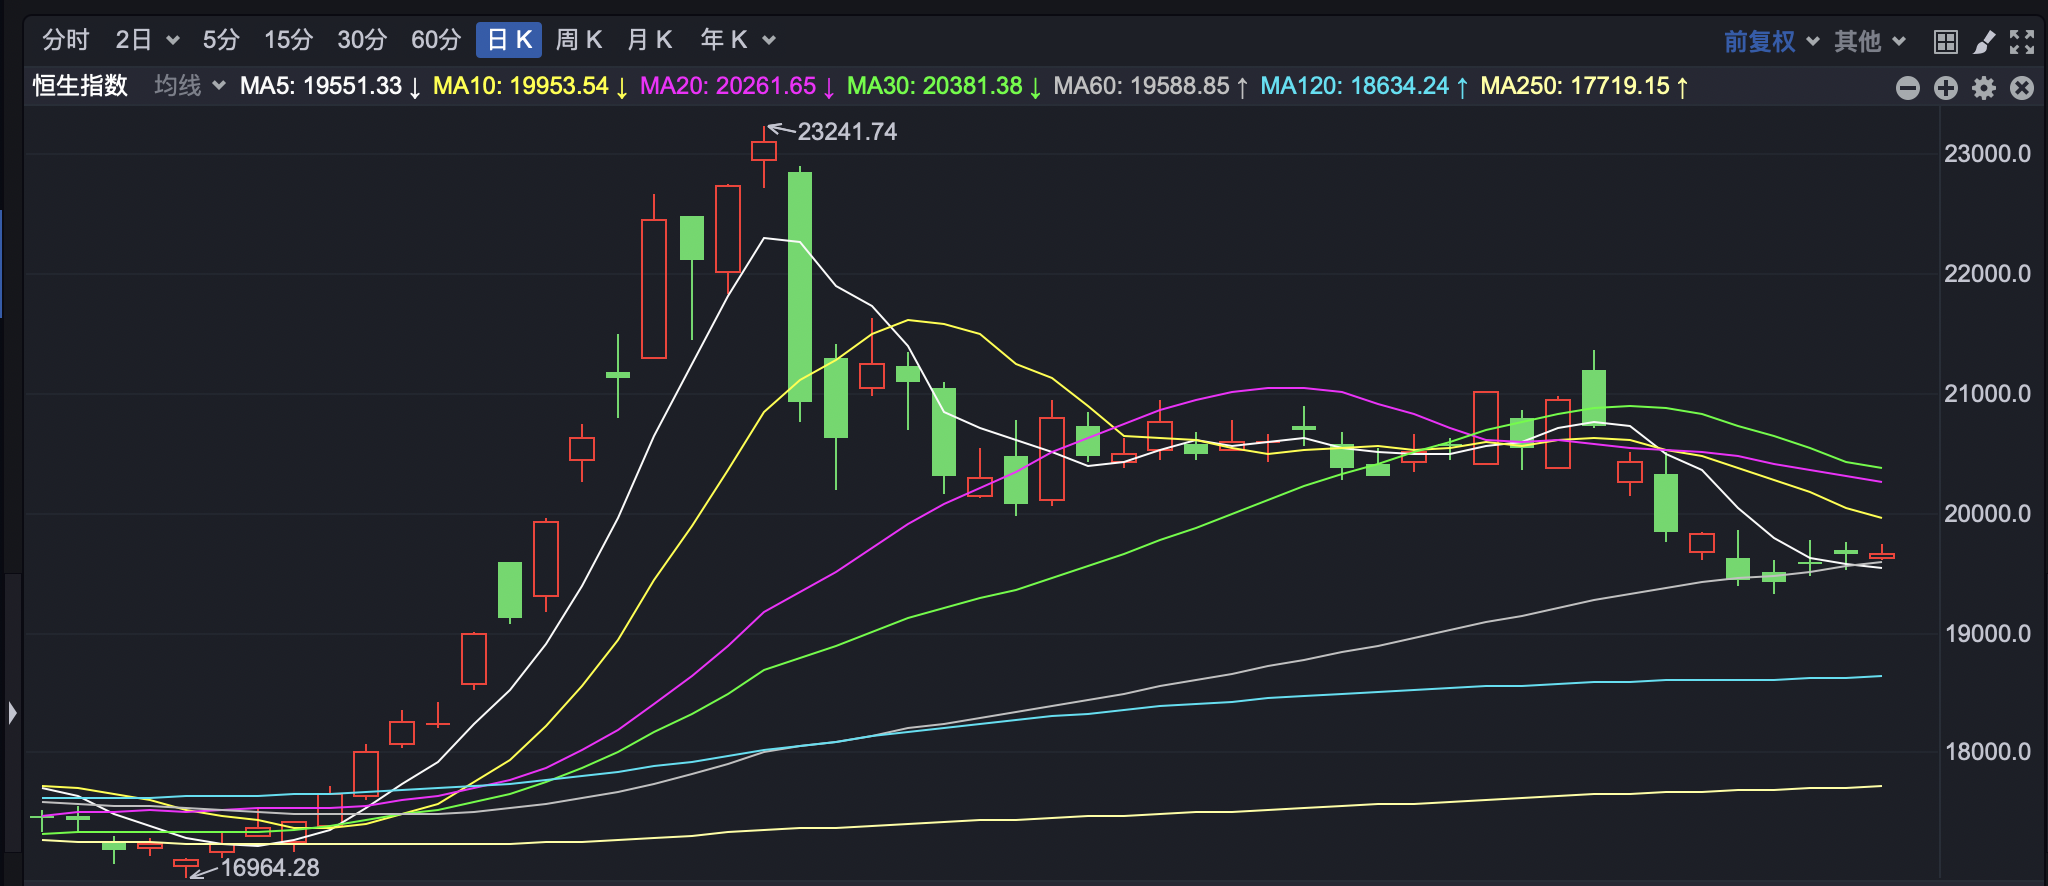Image resolution: width=2048 pixels, height=886 pixels.
Task: Select the 2日 timeframe
Action: tap(134, 40)
